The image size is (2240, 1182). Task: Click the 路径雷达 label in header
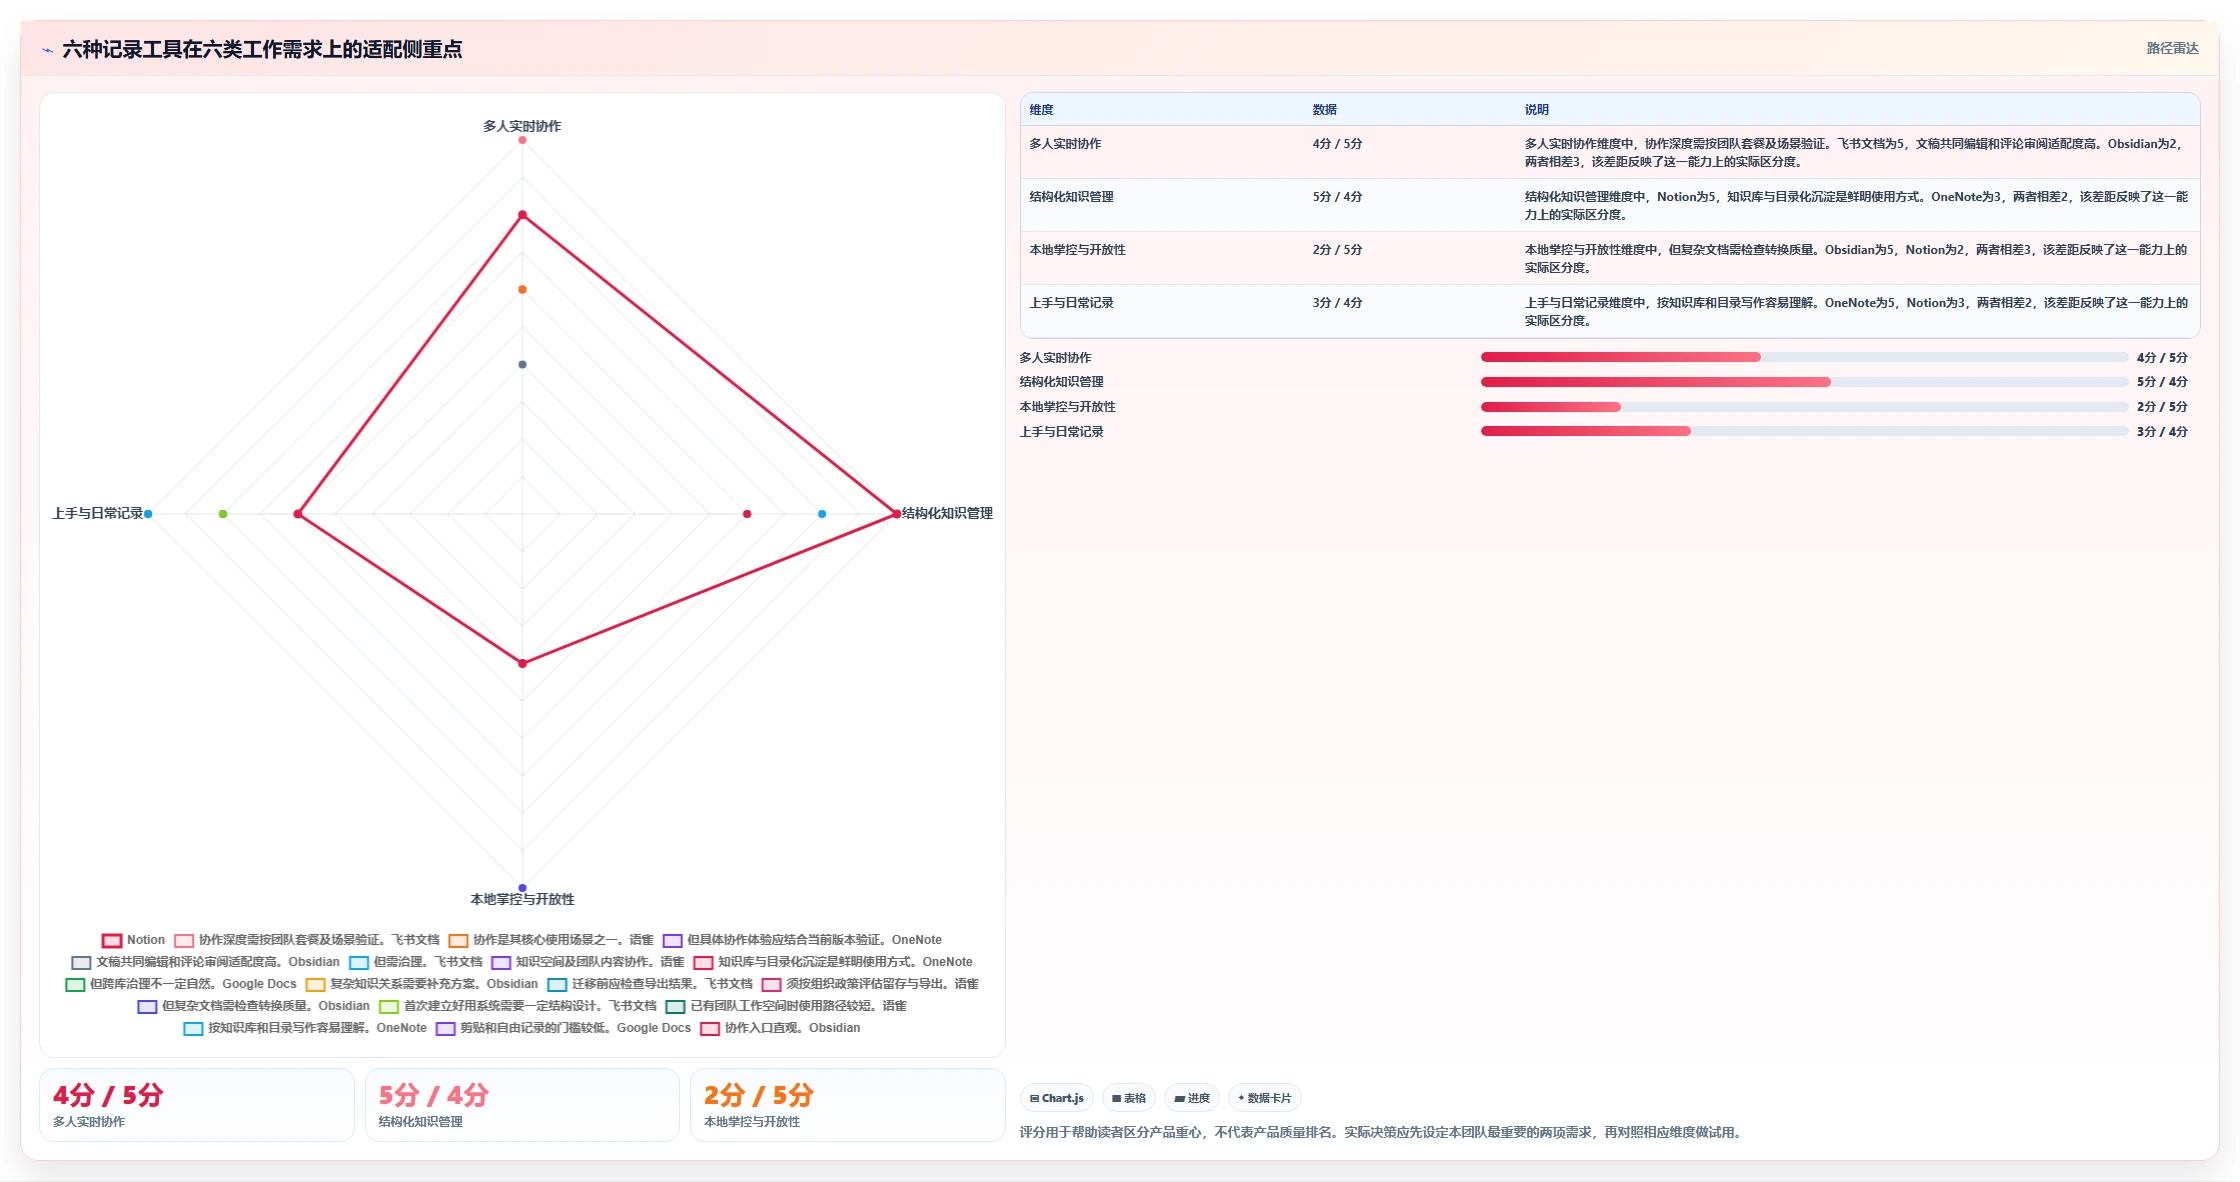pos(2173,48)
